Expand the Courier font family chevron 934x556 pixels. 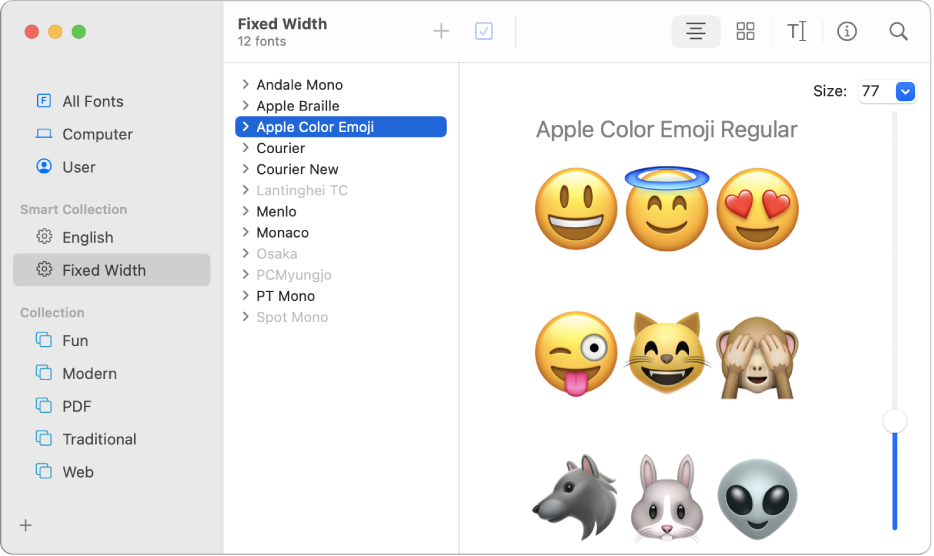[245, 147]
